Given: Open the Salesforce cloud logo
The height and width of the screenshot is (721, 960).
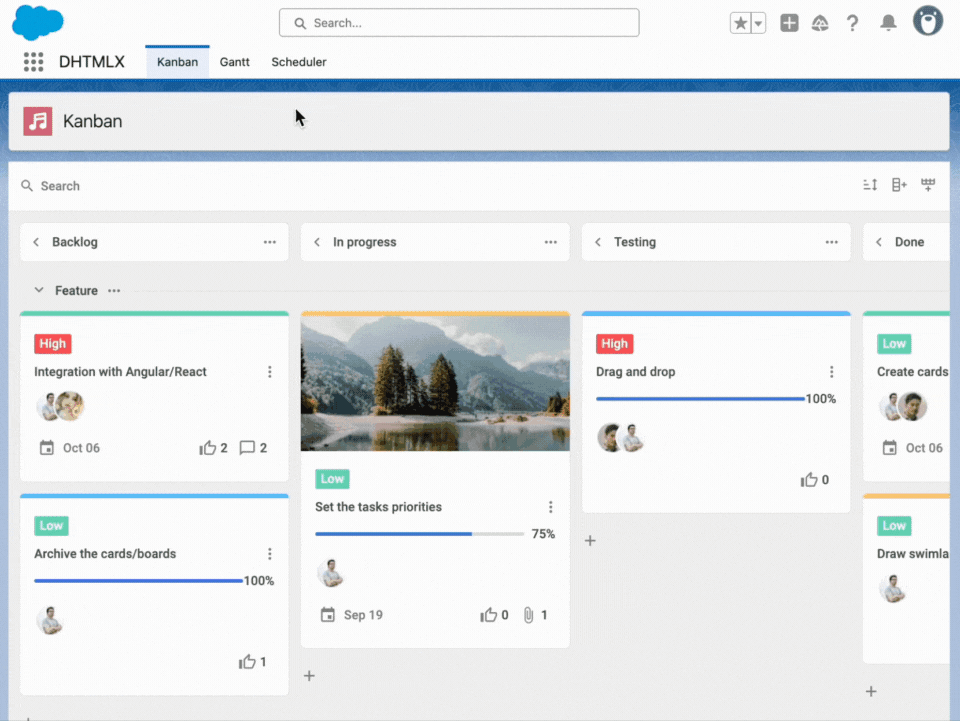Looking at the screenshot, I should [x=37, y=21].
